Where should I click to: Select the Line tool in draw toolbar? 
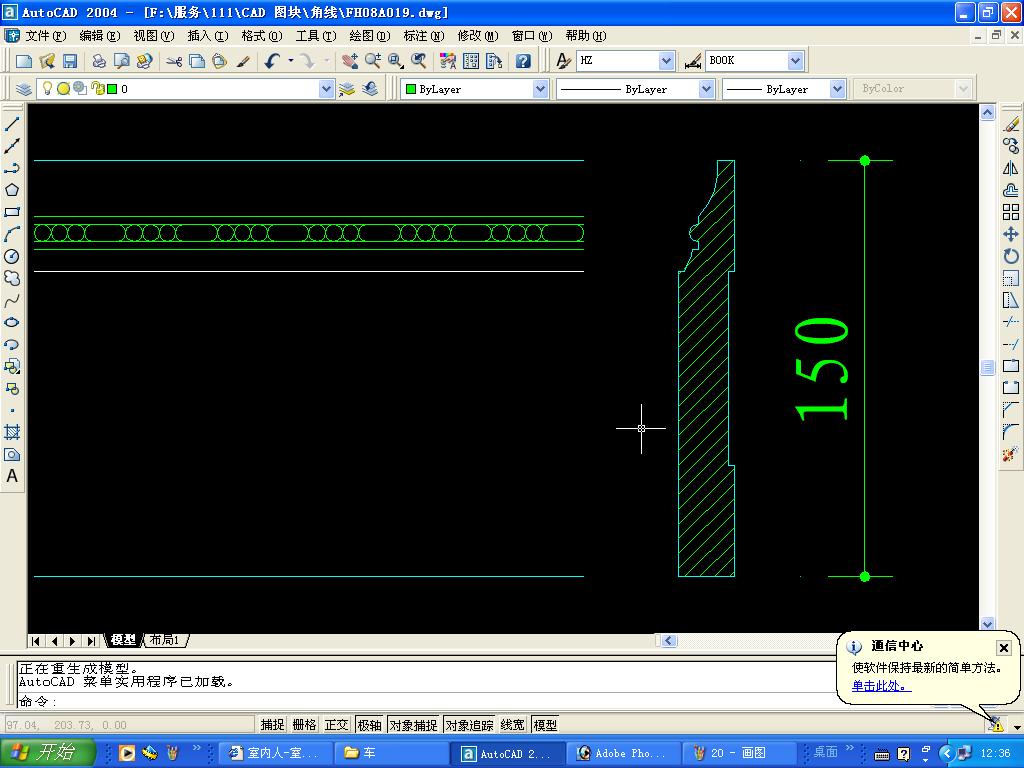pos(12,124)
